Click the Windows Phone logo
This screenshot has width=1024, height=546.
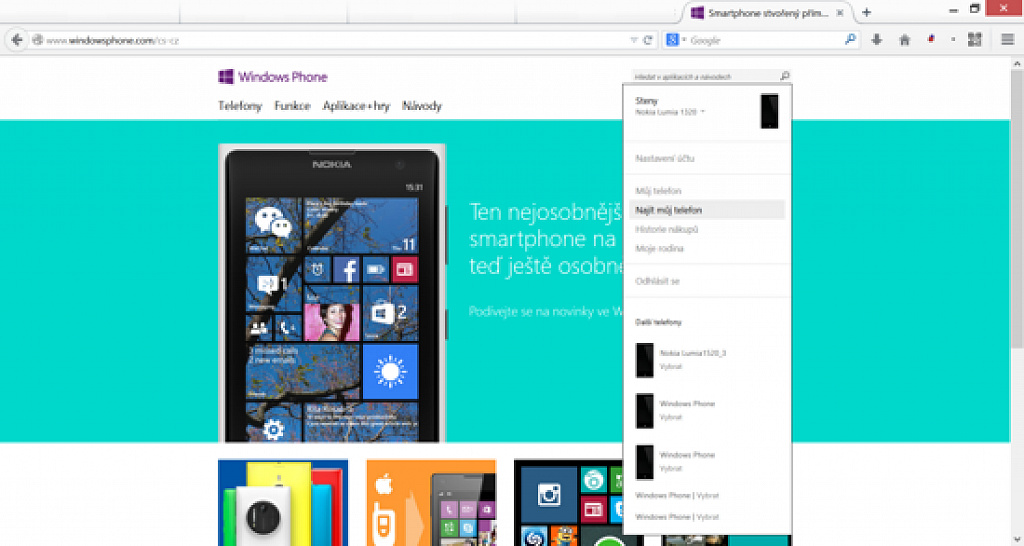click(x=272, y=77)
